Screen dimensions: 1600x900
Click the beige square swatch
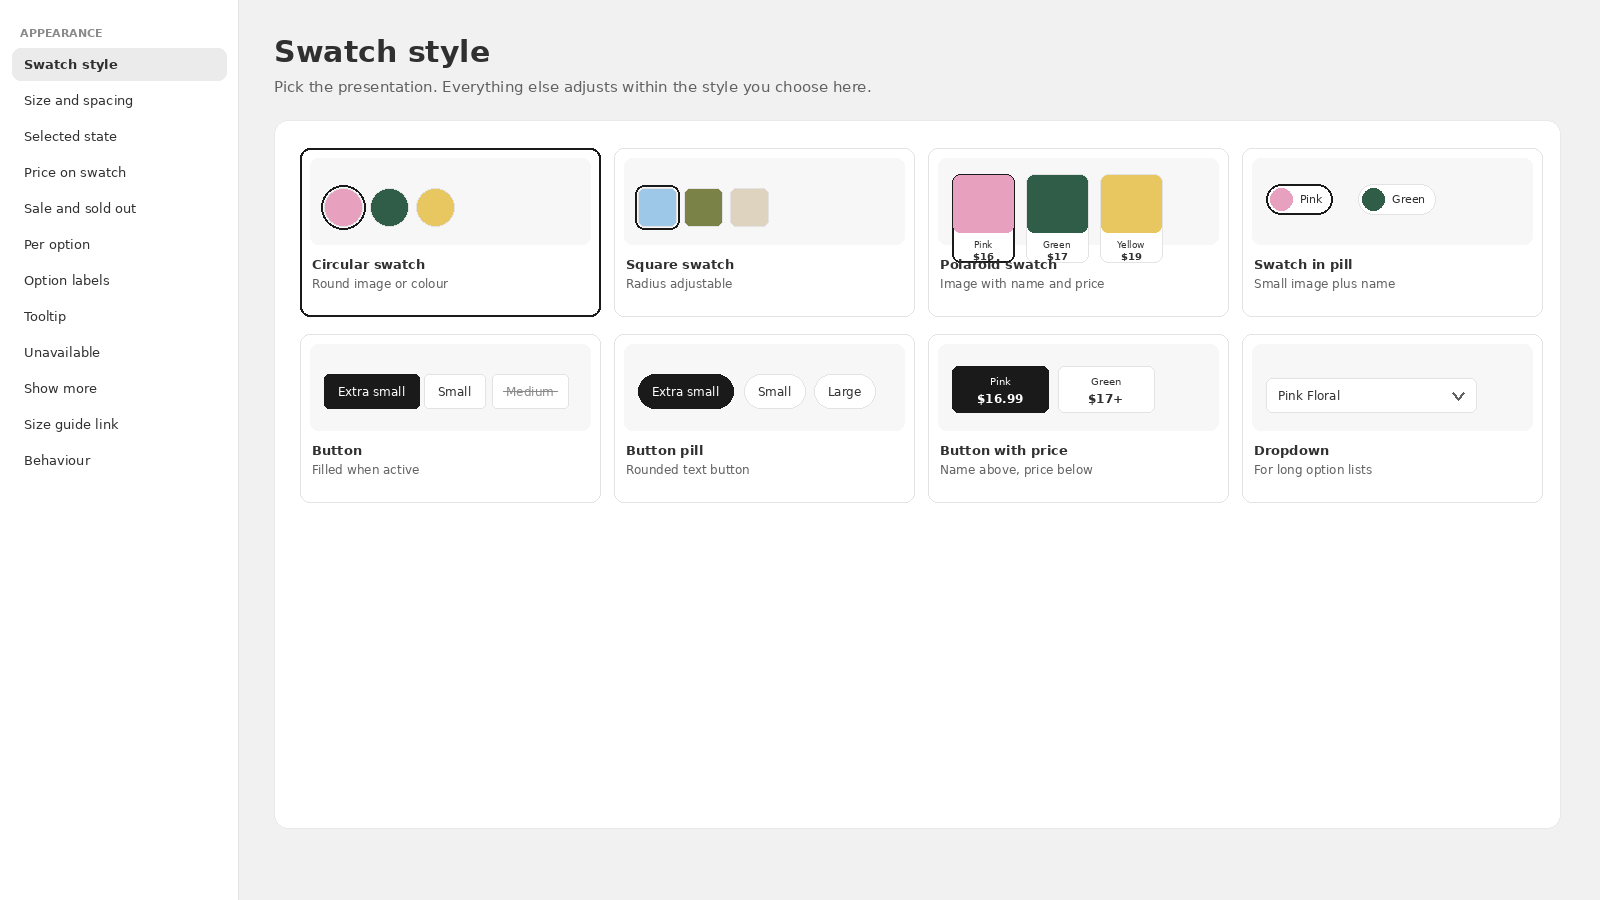tap(749, 208)
